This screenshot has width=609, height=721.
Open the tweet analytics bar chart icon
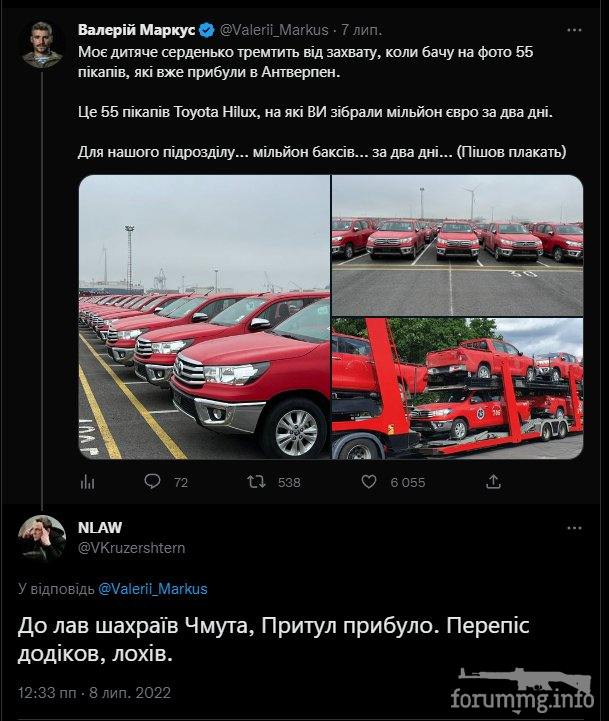point(87,482)
